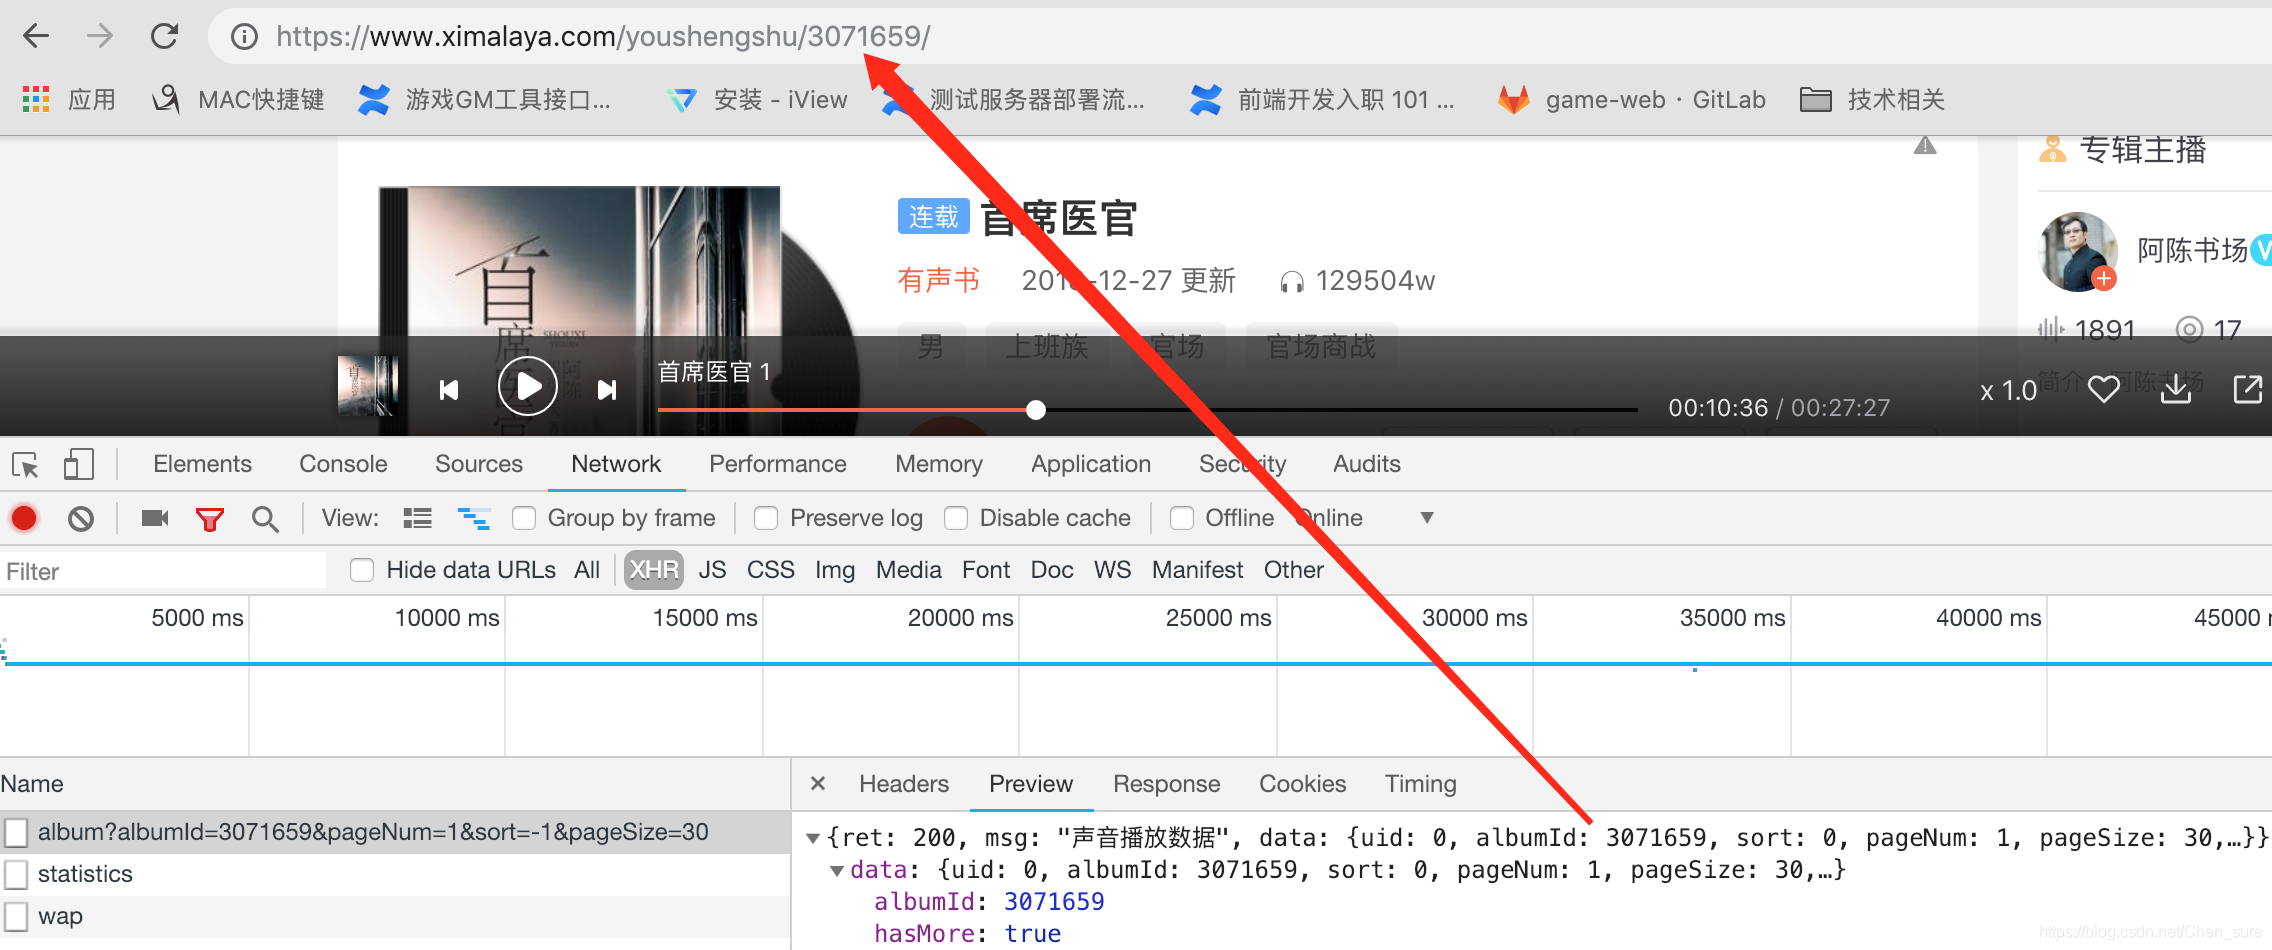Click the playback progress slider handle
Screen dimensions: 2272x950
pyautogui.click(x=1036, y=410)
